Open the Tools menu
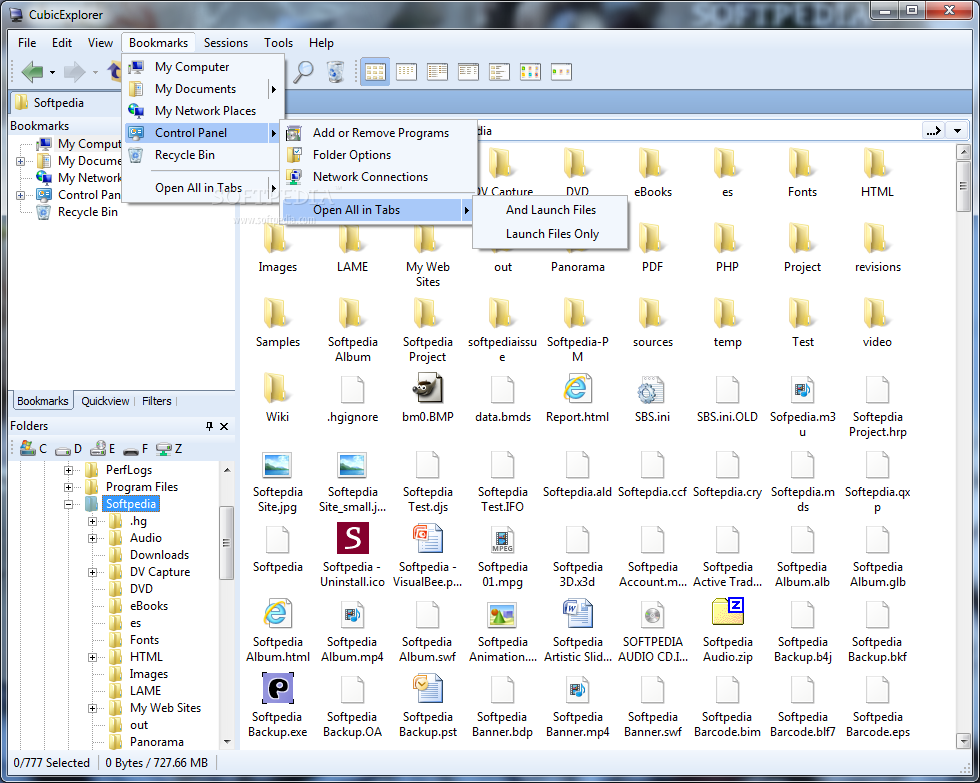Image resolution: width=980 pixels, height=783 pixels. (x=278, y=42)
